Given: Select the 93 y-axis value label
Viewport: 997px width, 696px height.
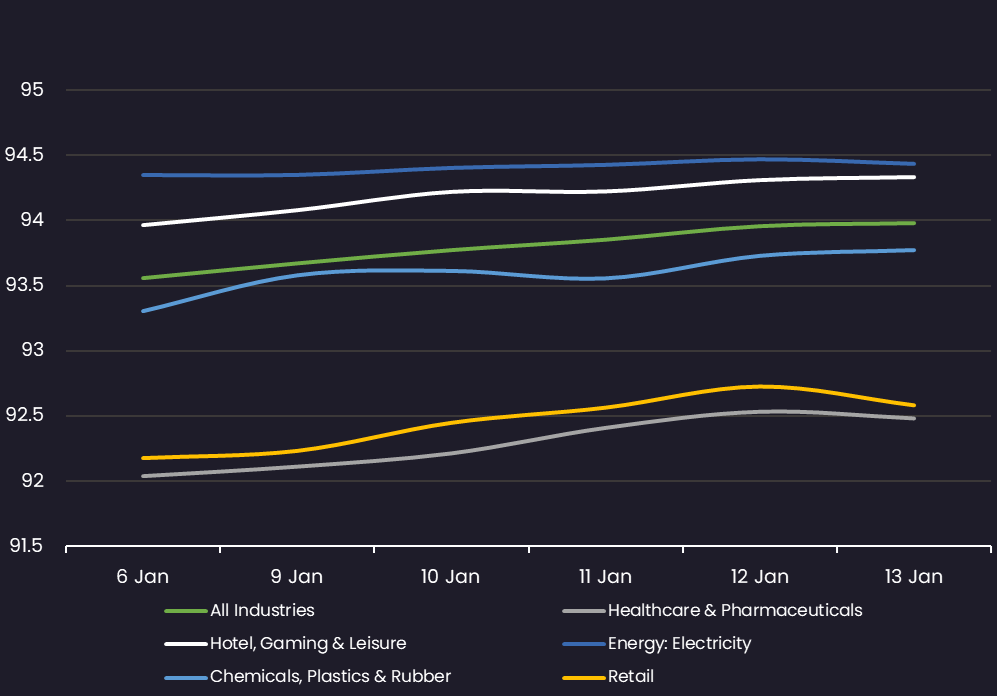Looking at the screenshot, I should (x=33, y=351).
